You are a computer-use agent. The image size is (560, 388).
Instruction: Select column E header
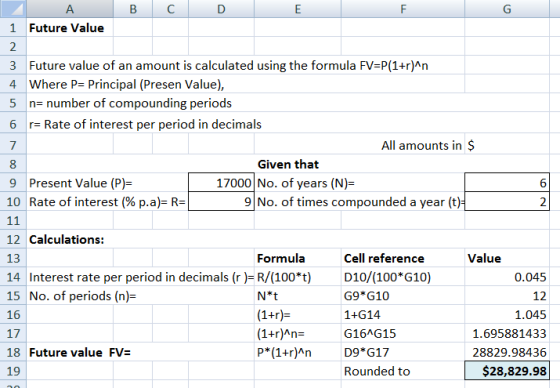coord(298,9)
